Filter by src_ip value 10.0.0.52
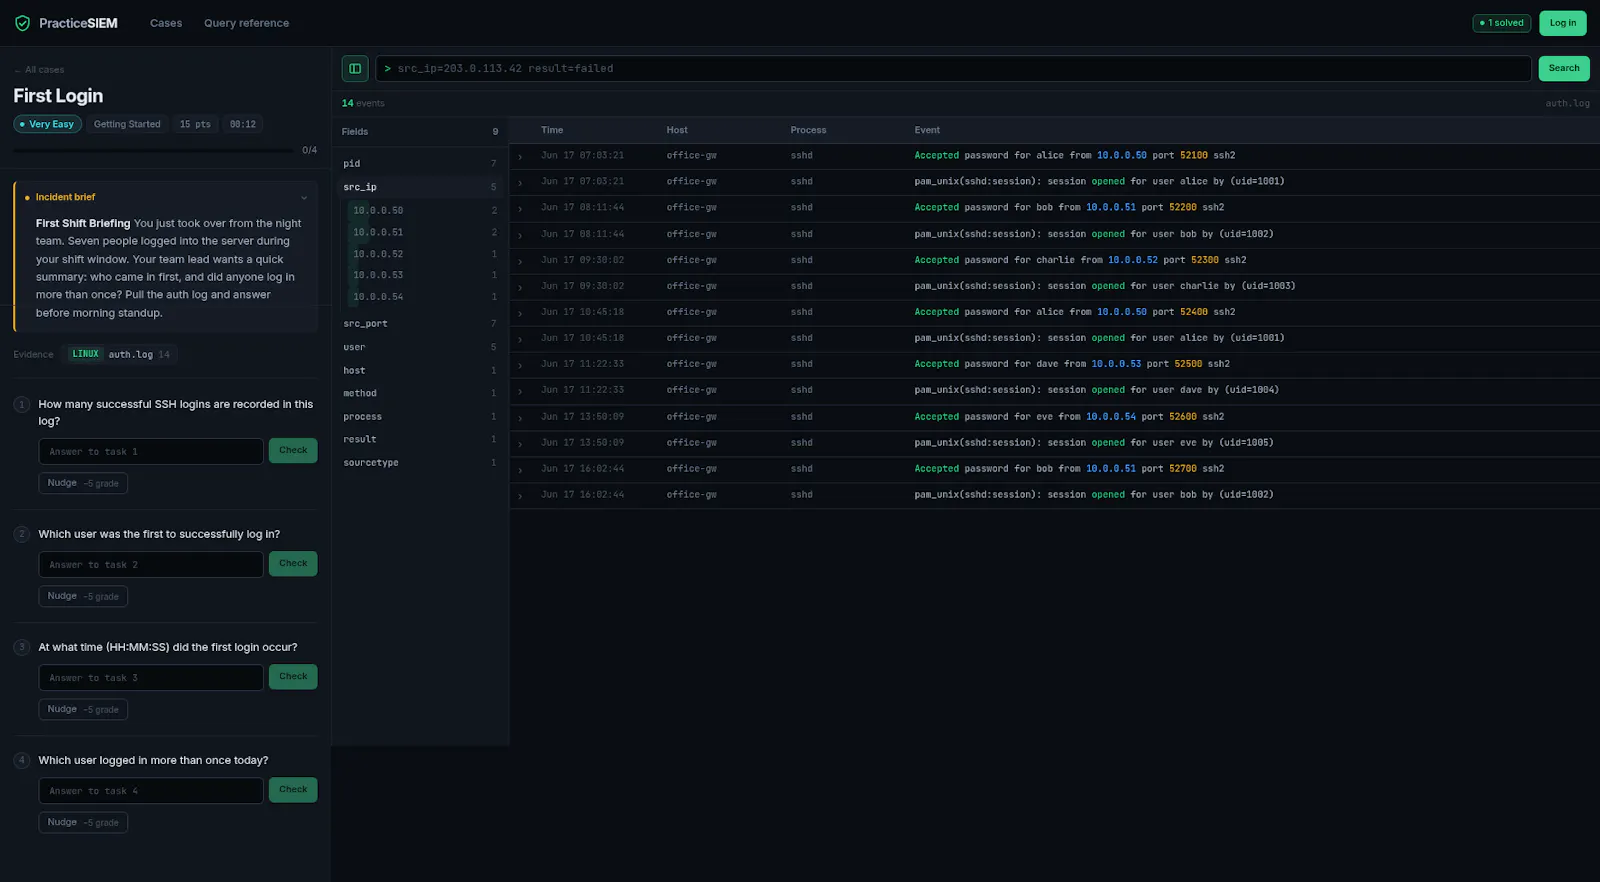 click(424, 254)
